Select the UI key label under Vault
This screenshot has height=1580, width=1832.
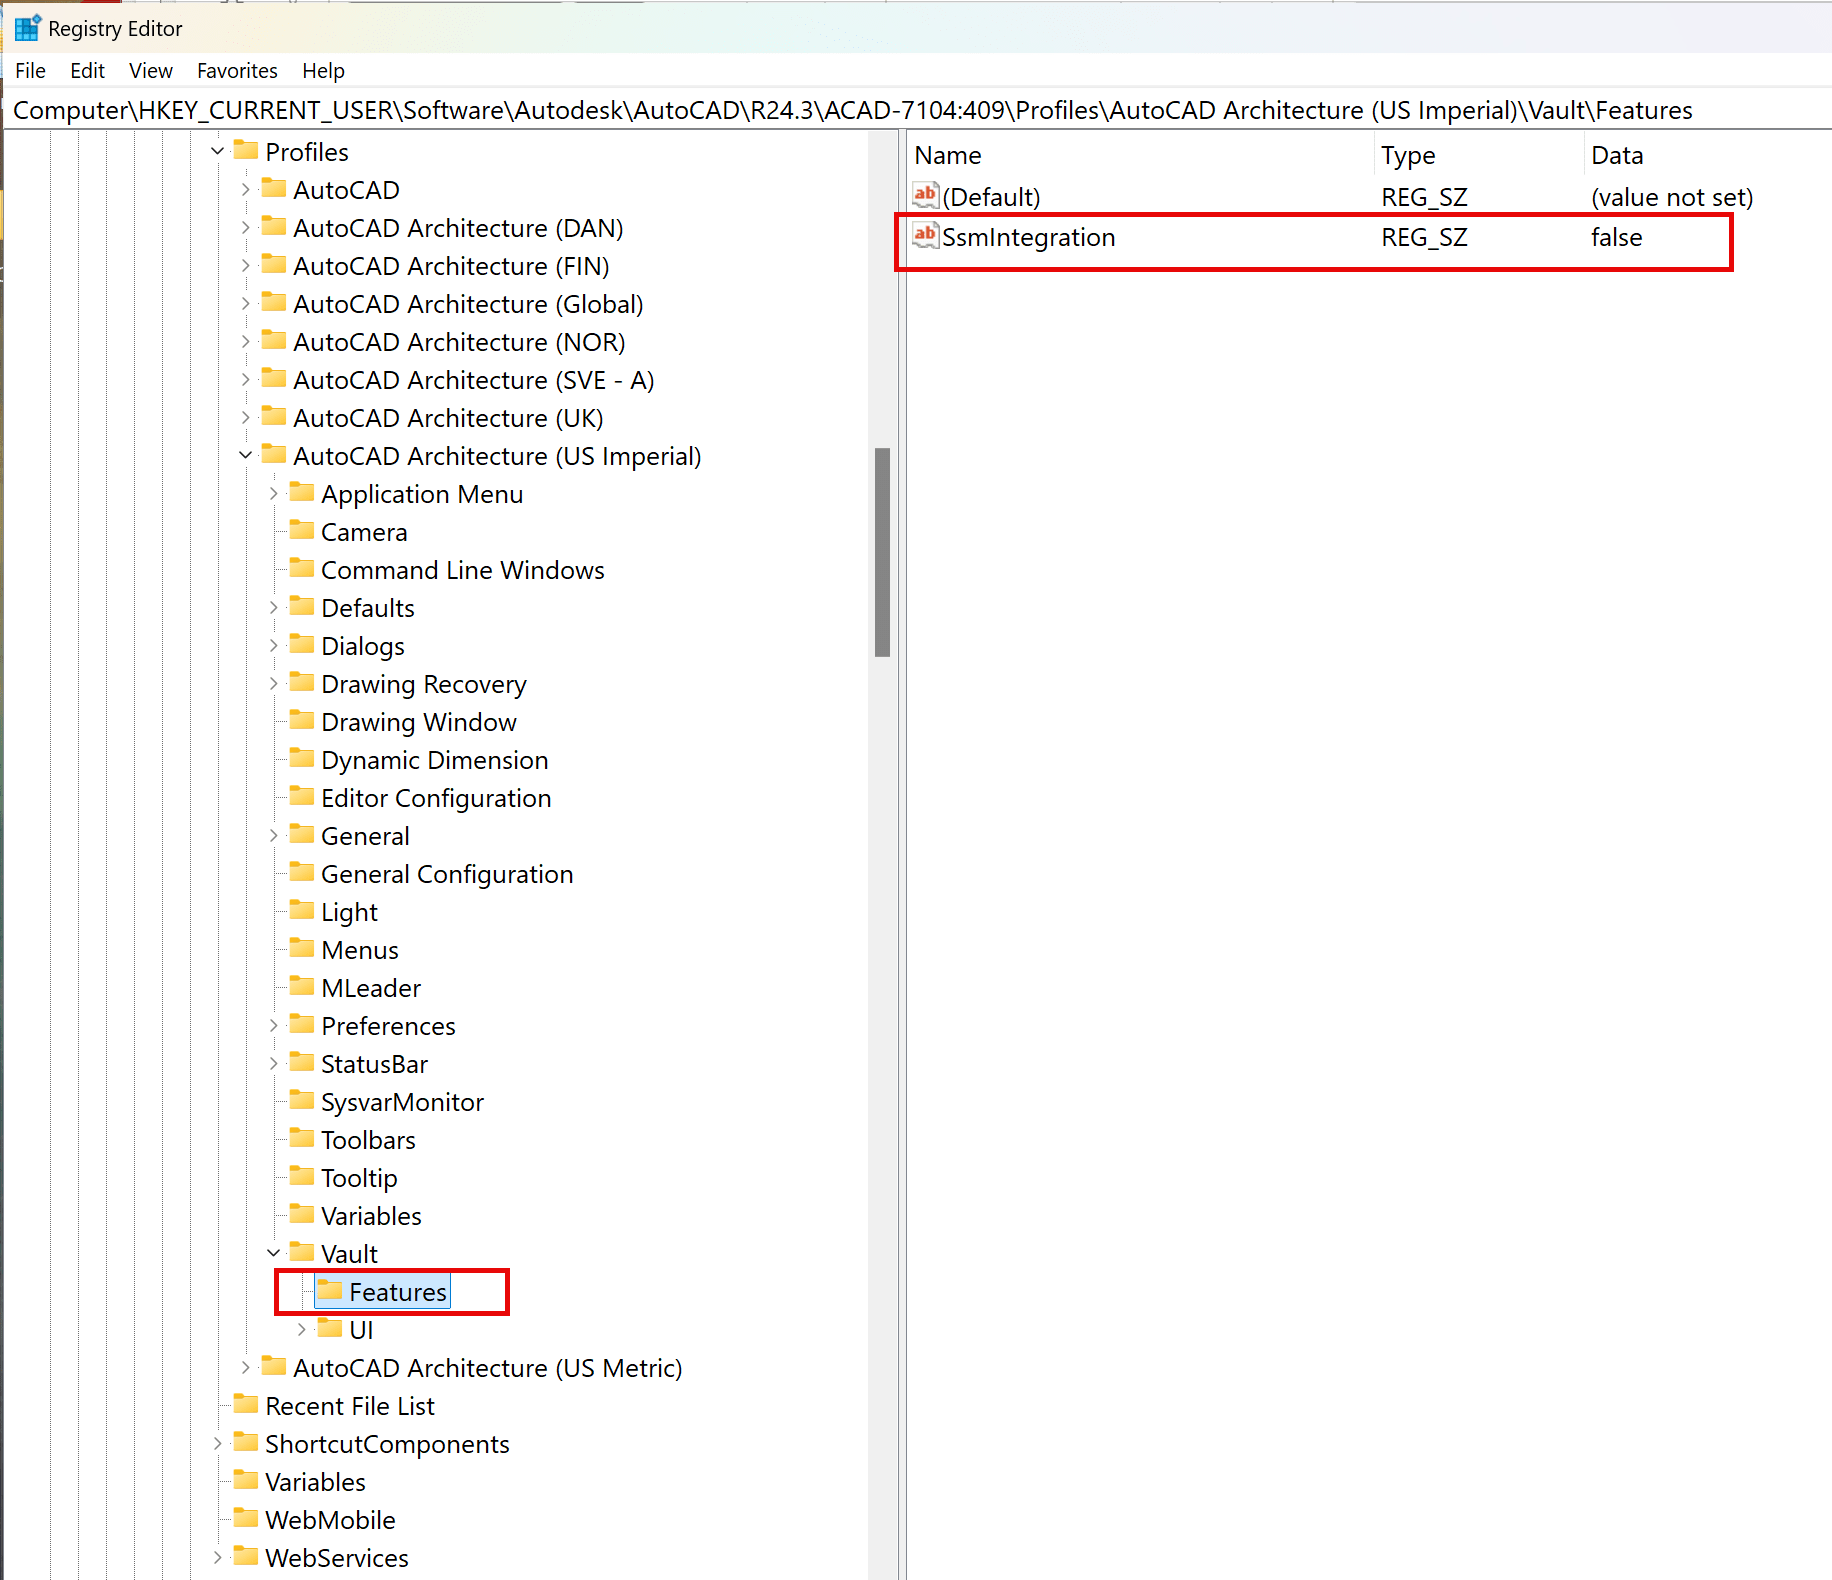pyautogui.click(x=361, y=1330)
